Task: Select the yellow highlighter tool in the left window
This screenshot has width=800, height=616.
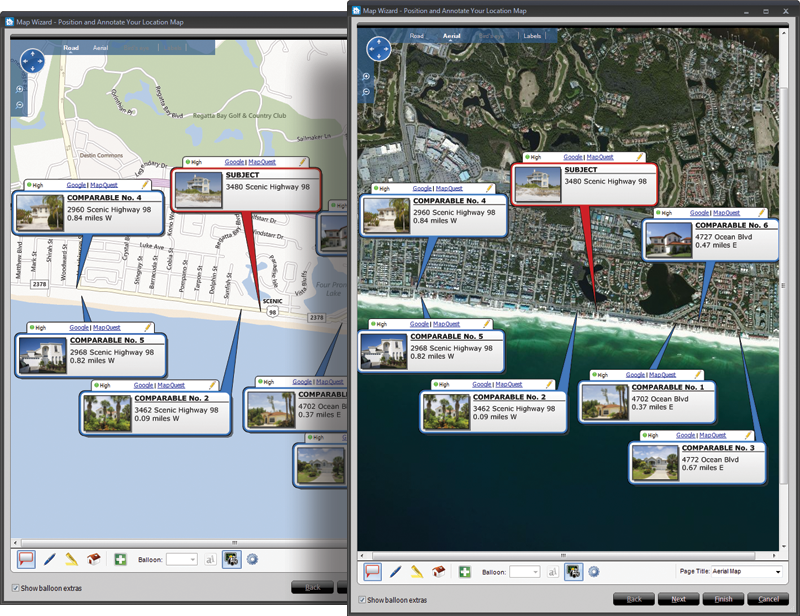Action: click(x=71, y=559)
